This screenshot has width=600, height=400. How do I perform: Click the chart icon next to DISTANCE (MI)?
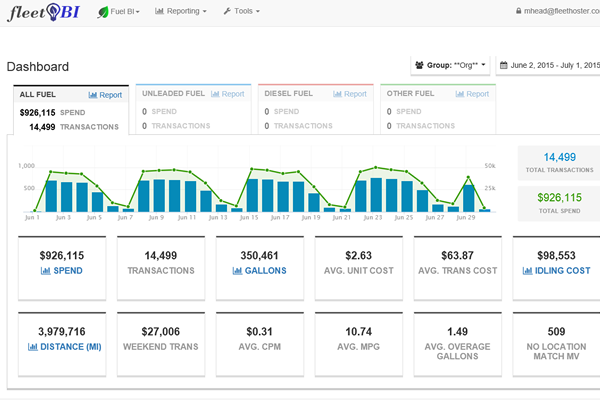click(x=33, y=347)
